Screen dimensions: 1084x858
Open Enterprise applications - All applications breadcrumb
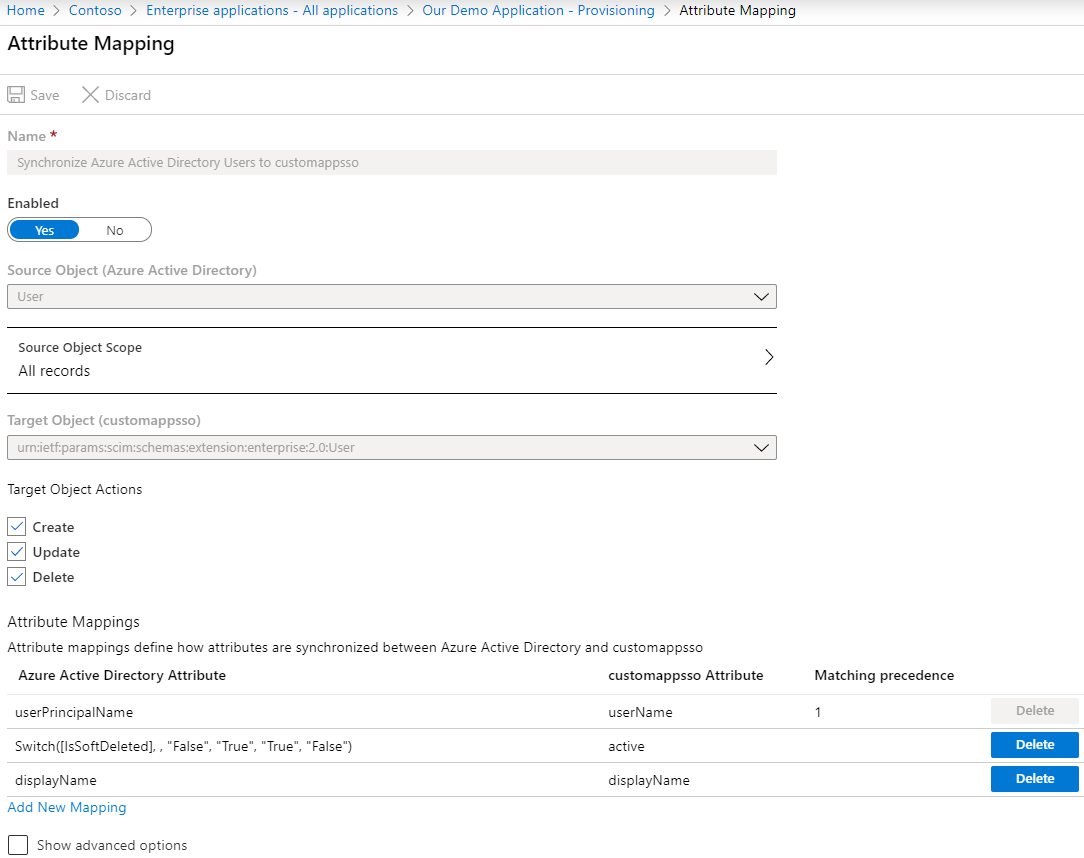[x=272, y=10]
